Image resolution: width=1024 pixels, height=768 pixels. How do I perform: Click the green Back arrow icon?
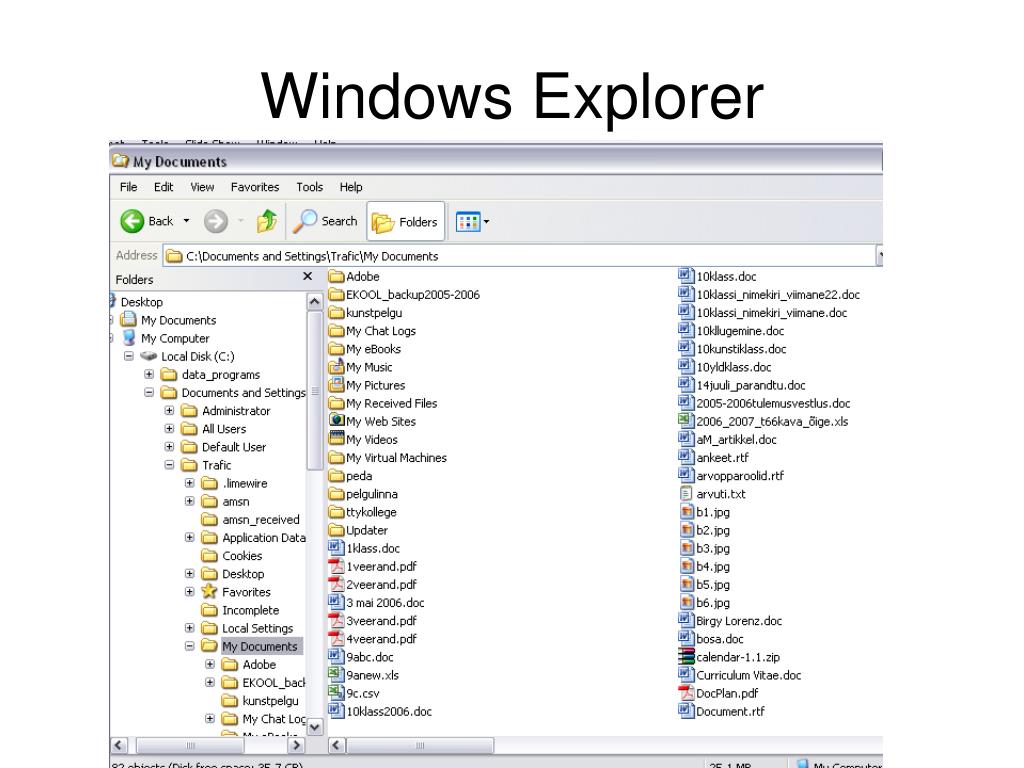[132, 221]
